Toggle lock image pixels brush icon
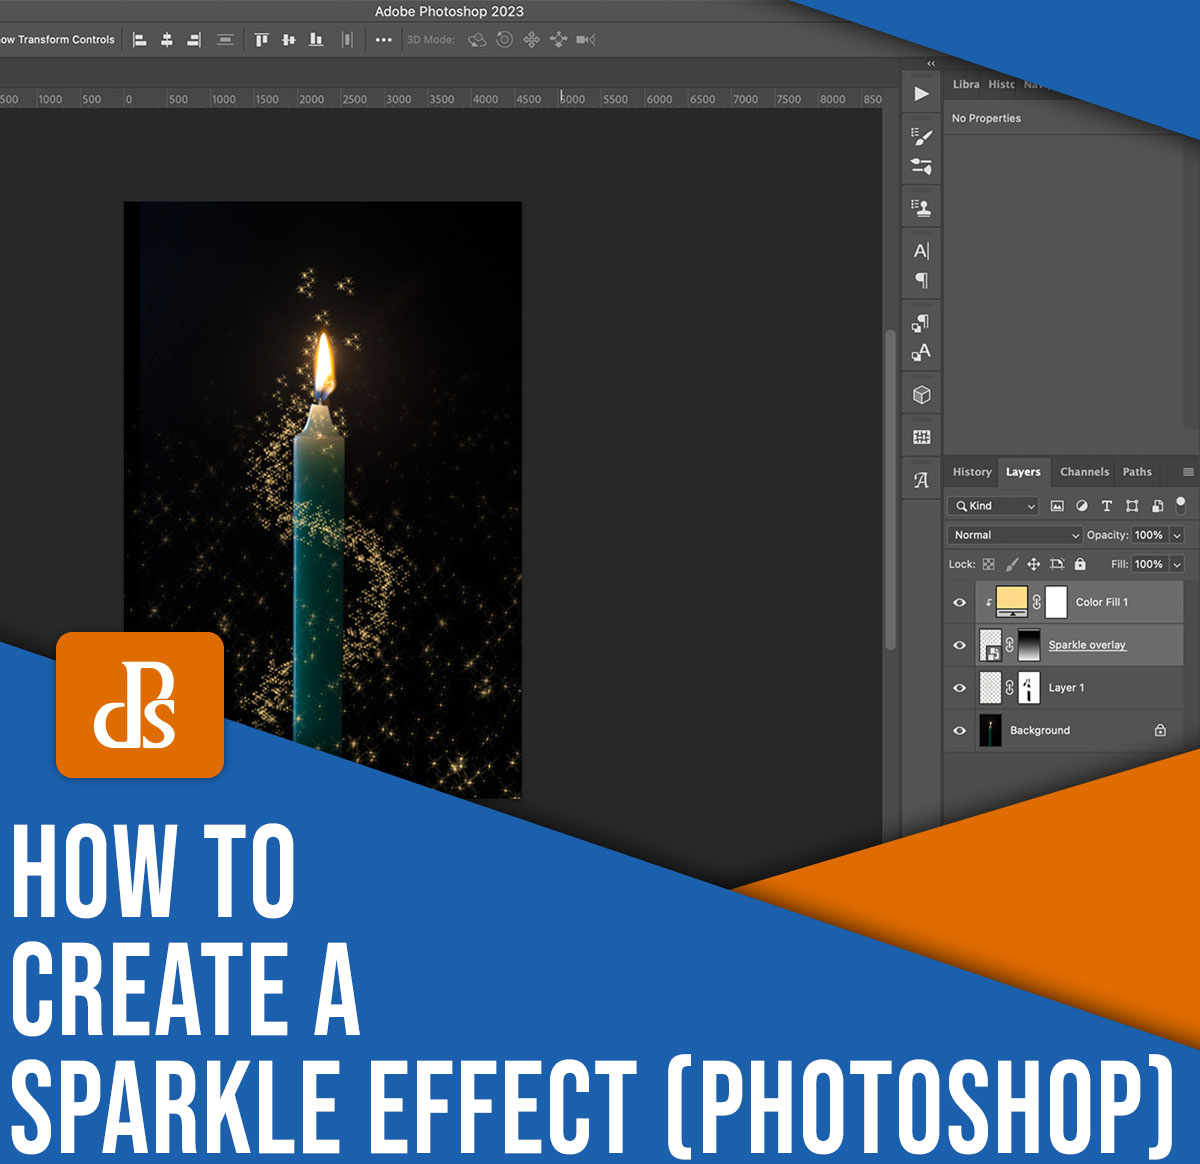The height and width of the screenshot is (1164, 1200). tap(1012, 564)
